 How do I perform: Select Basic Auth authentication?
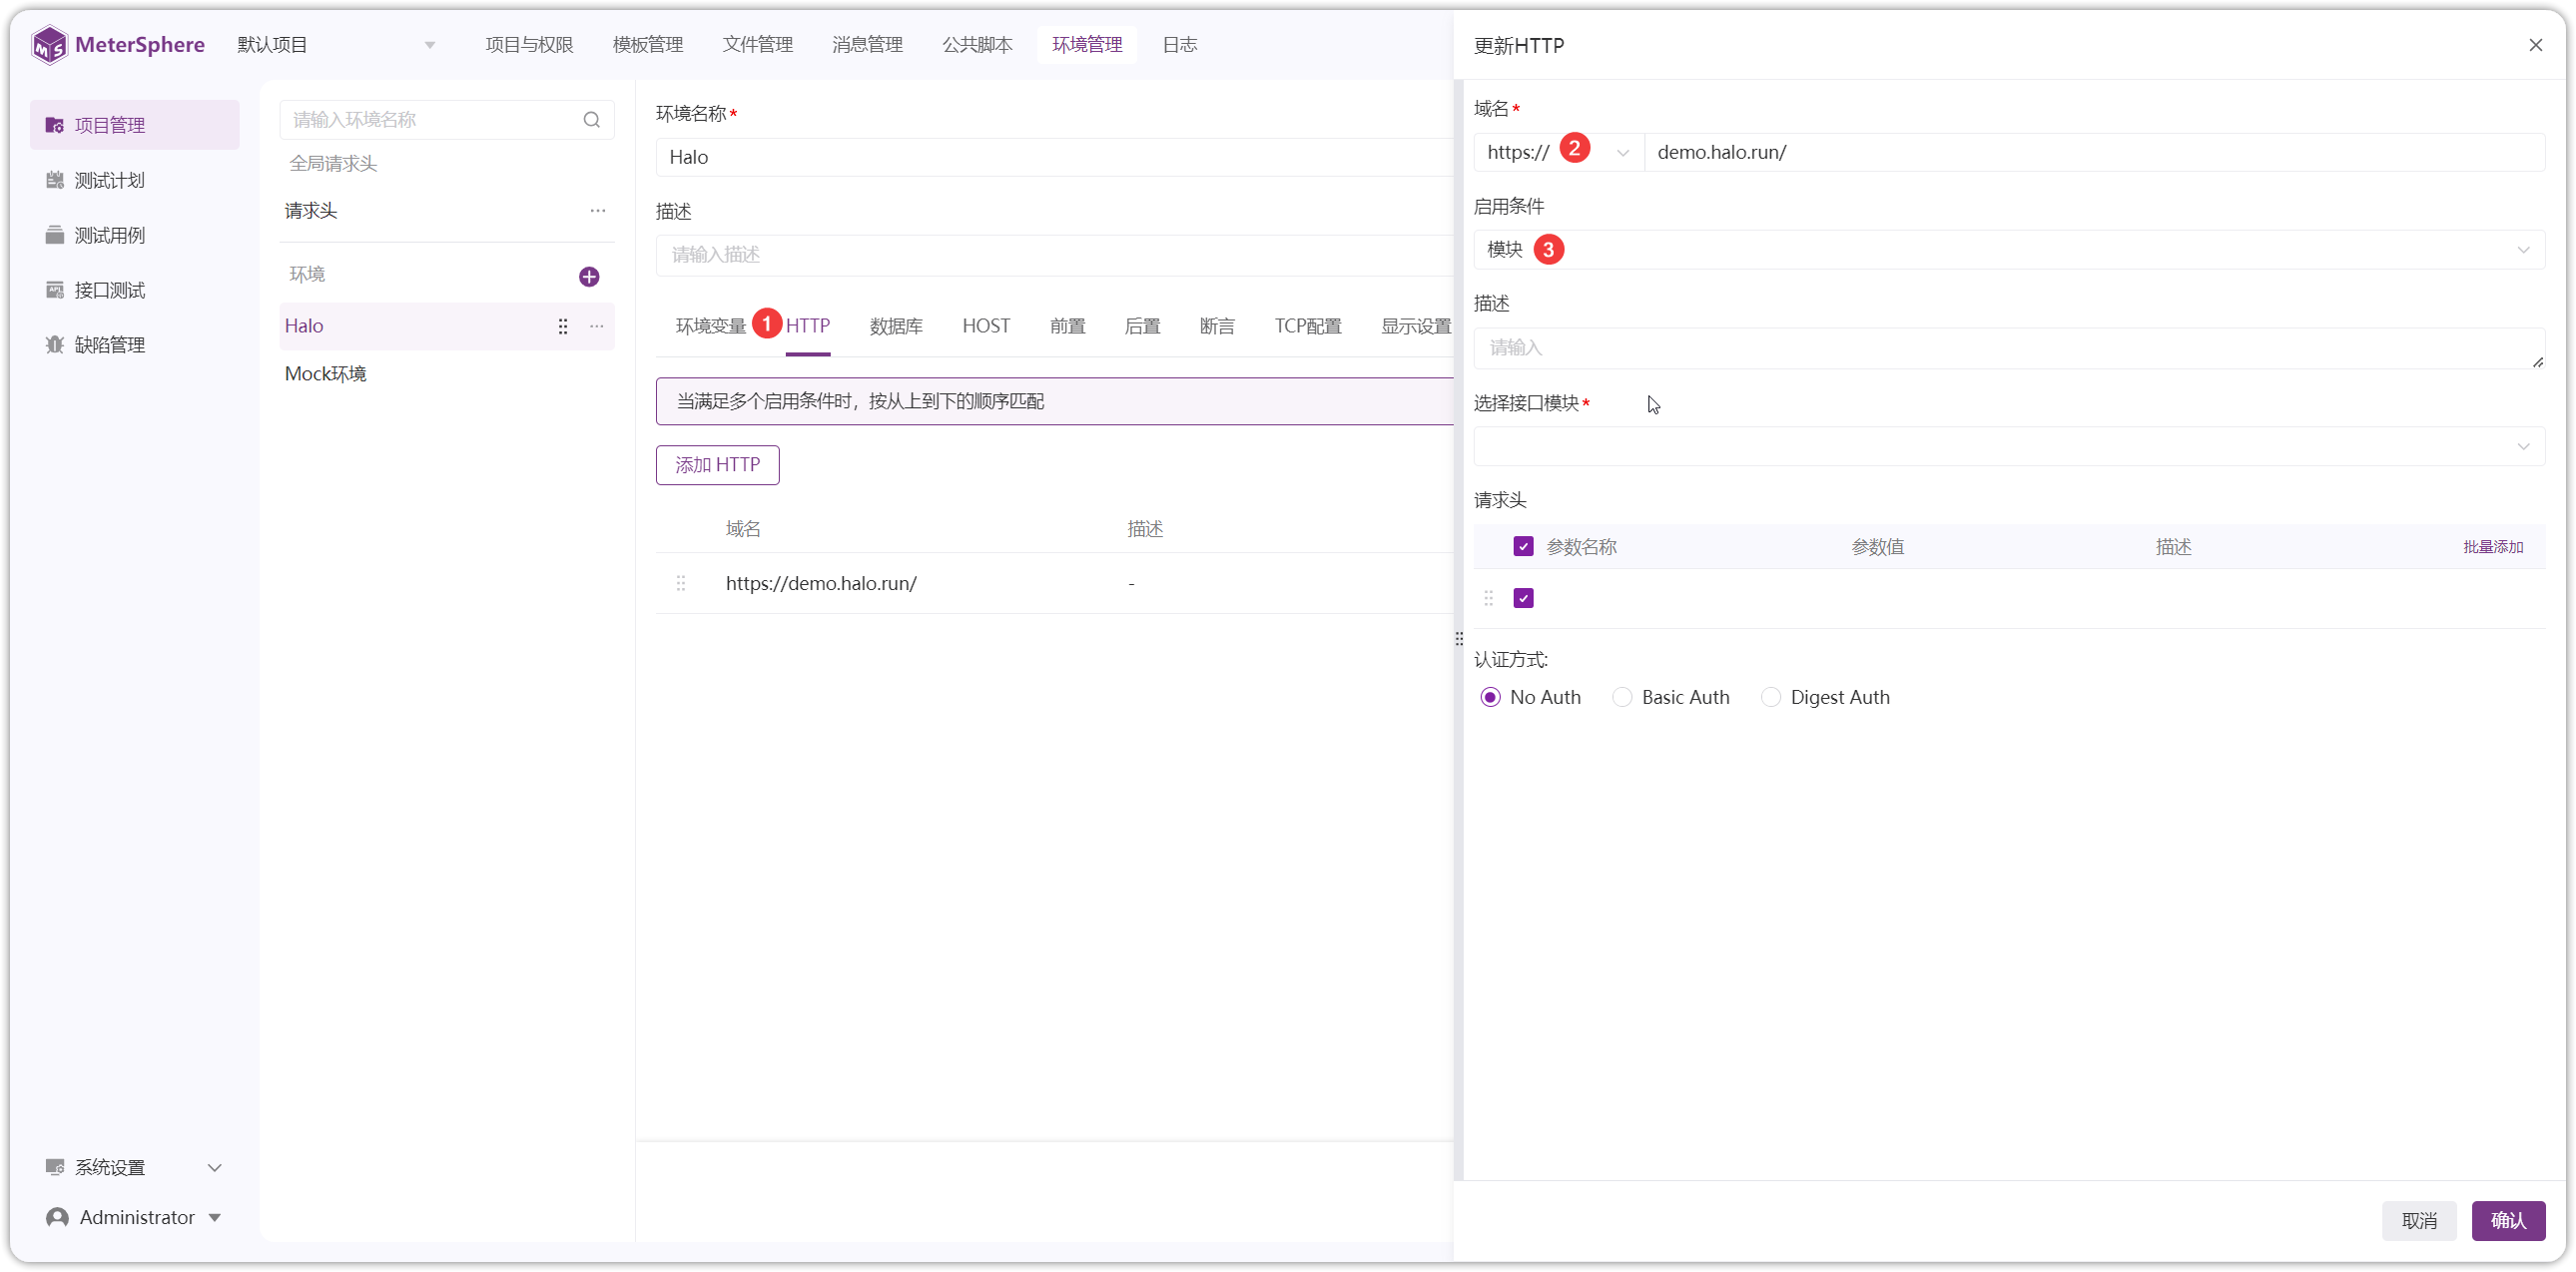[1622, 697]
